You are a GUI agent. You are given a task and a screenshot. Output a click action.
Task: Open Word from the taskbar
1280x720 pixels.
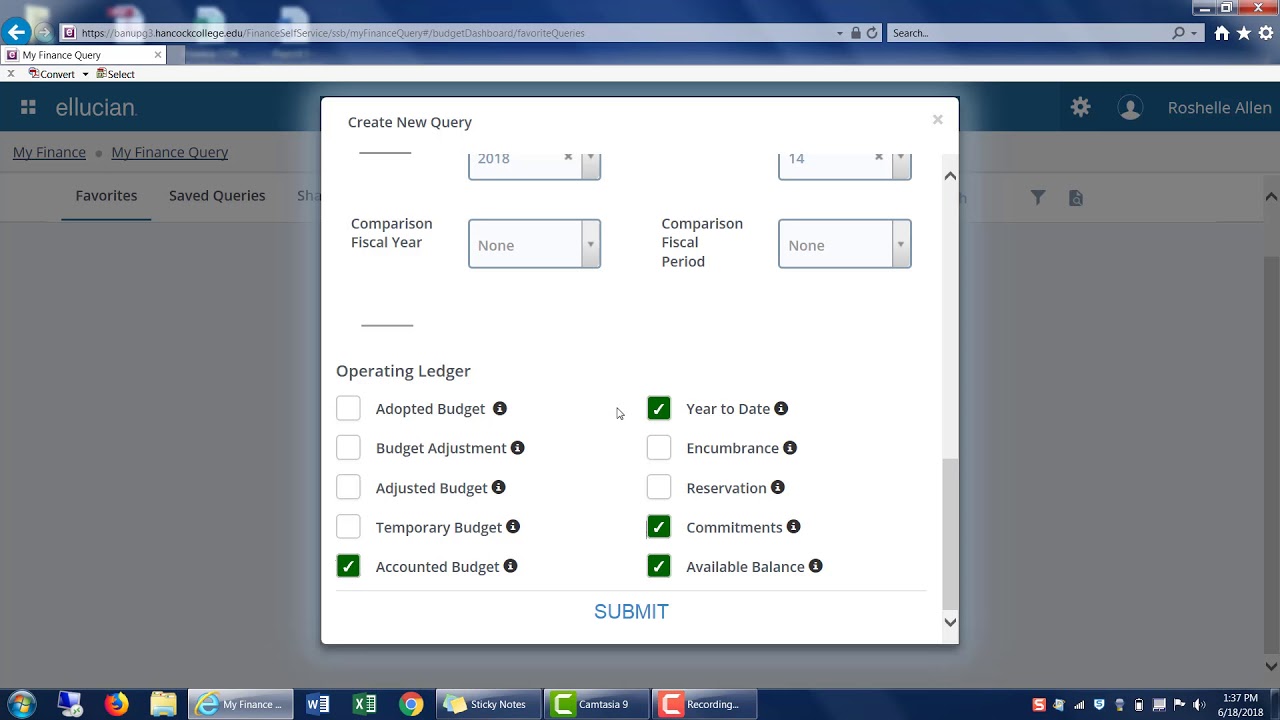point(318,704)
